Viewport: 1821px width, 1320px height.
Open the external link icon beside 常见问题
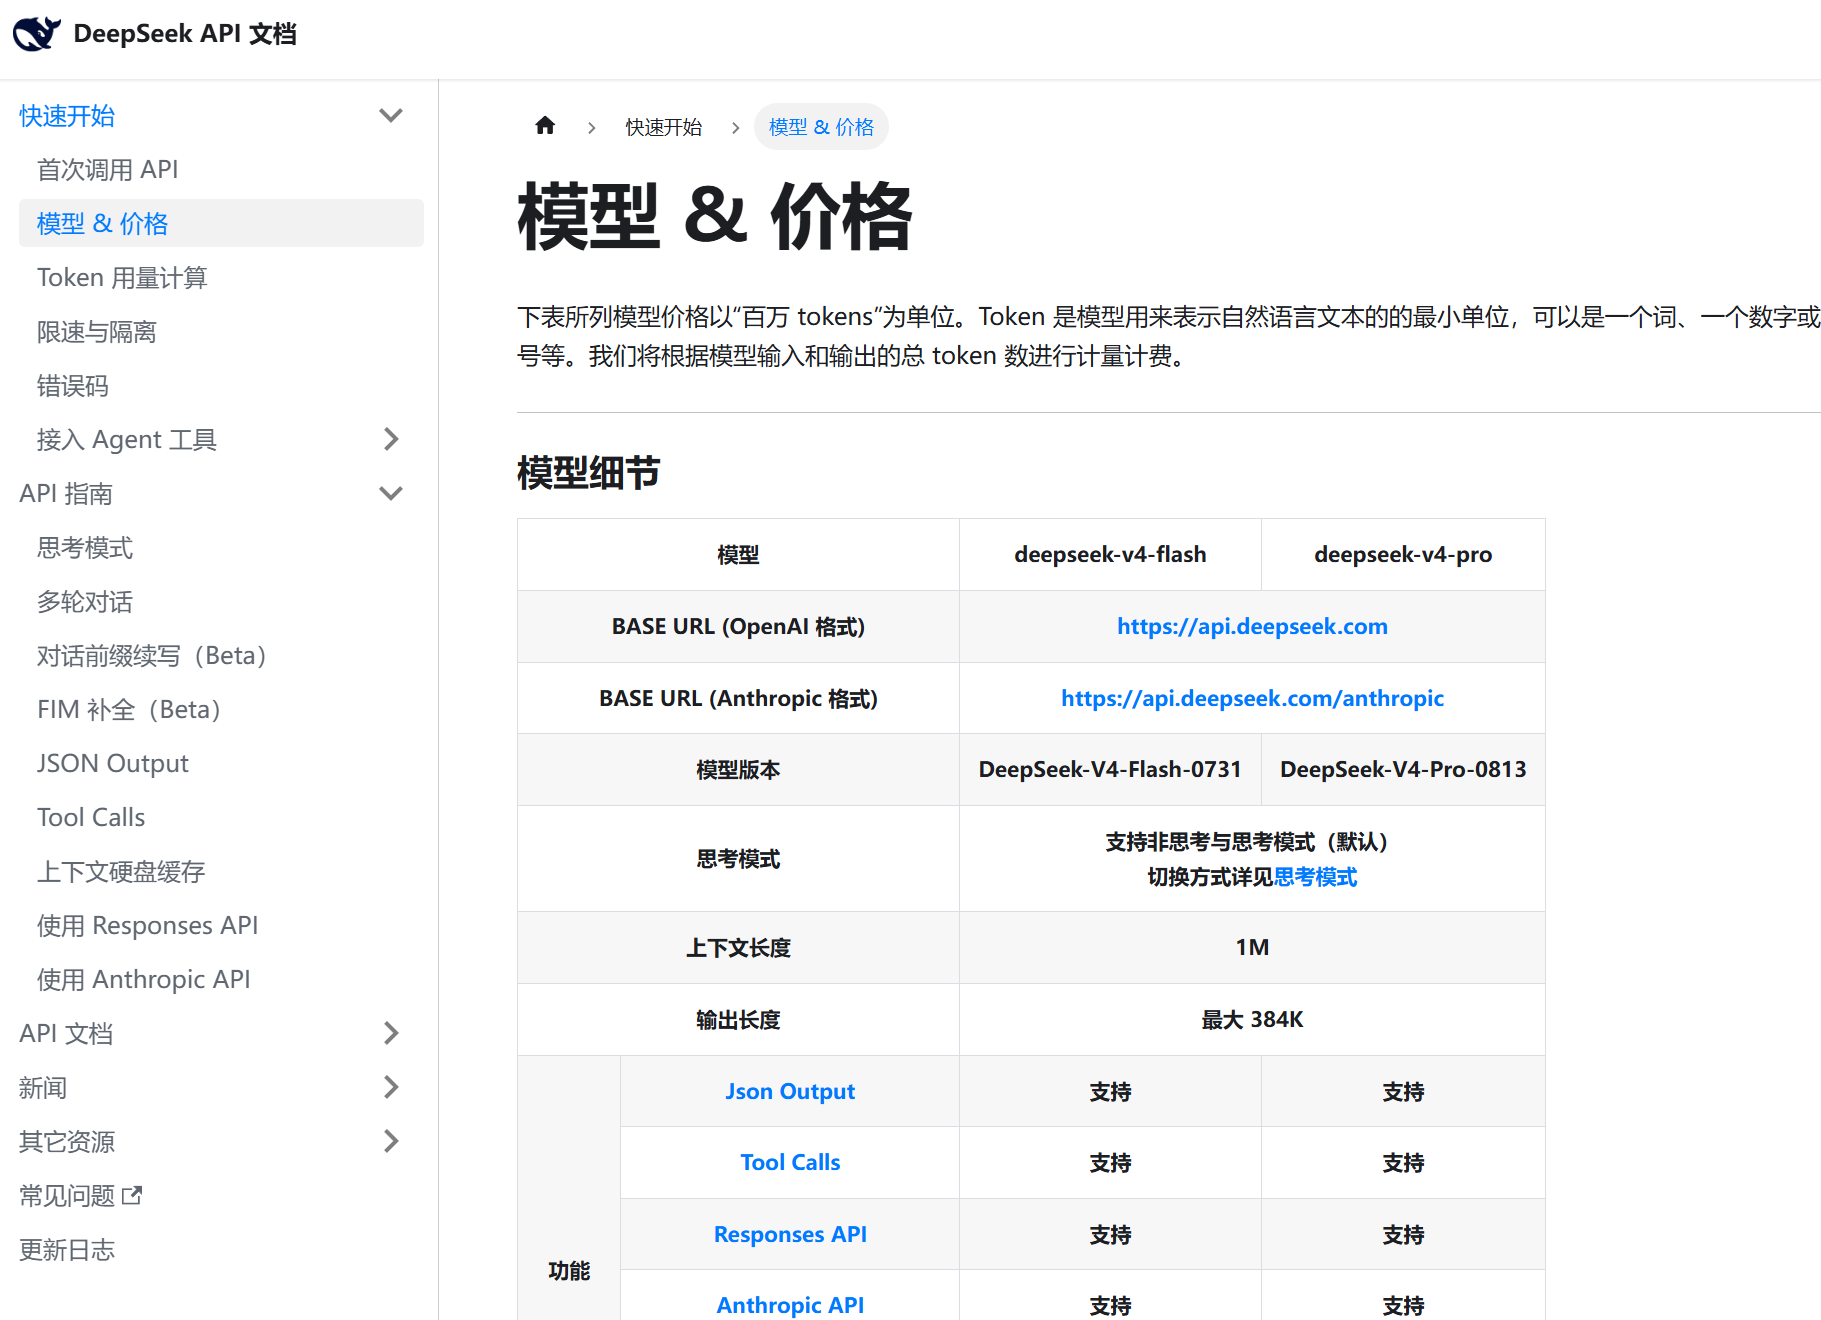click(132, 1195)
